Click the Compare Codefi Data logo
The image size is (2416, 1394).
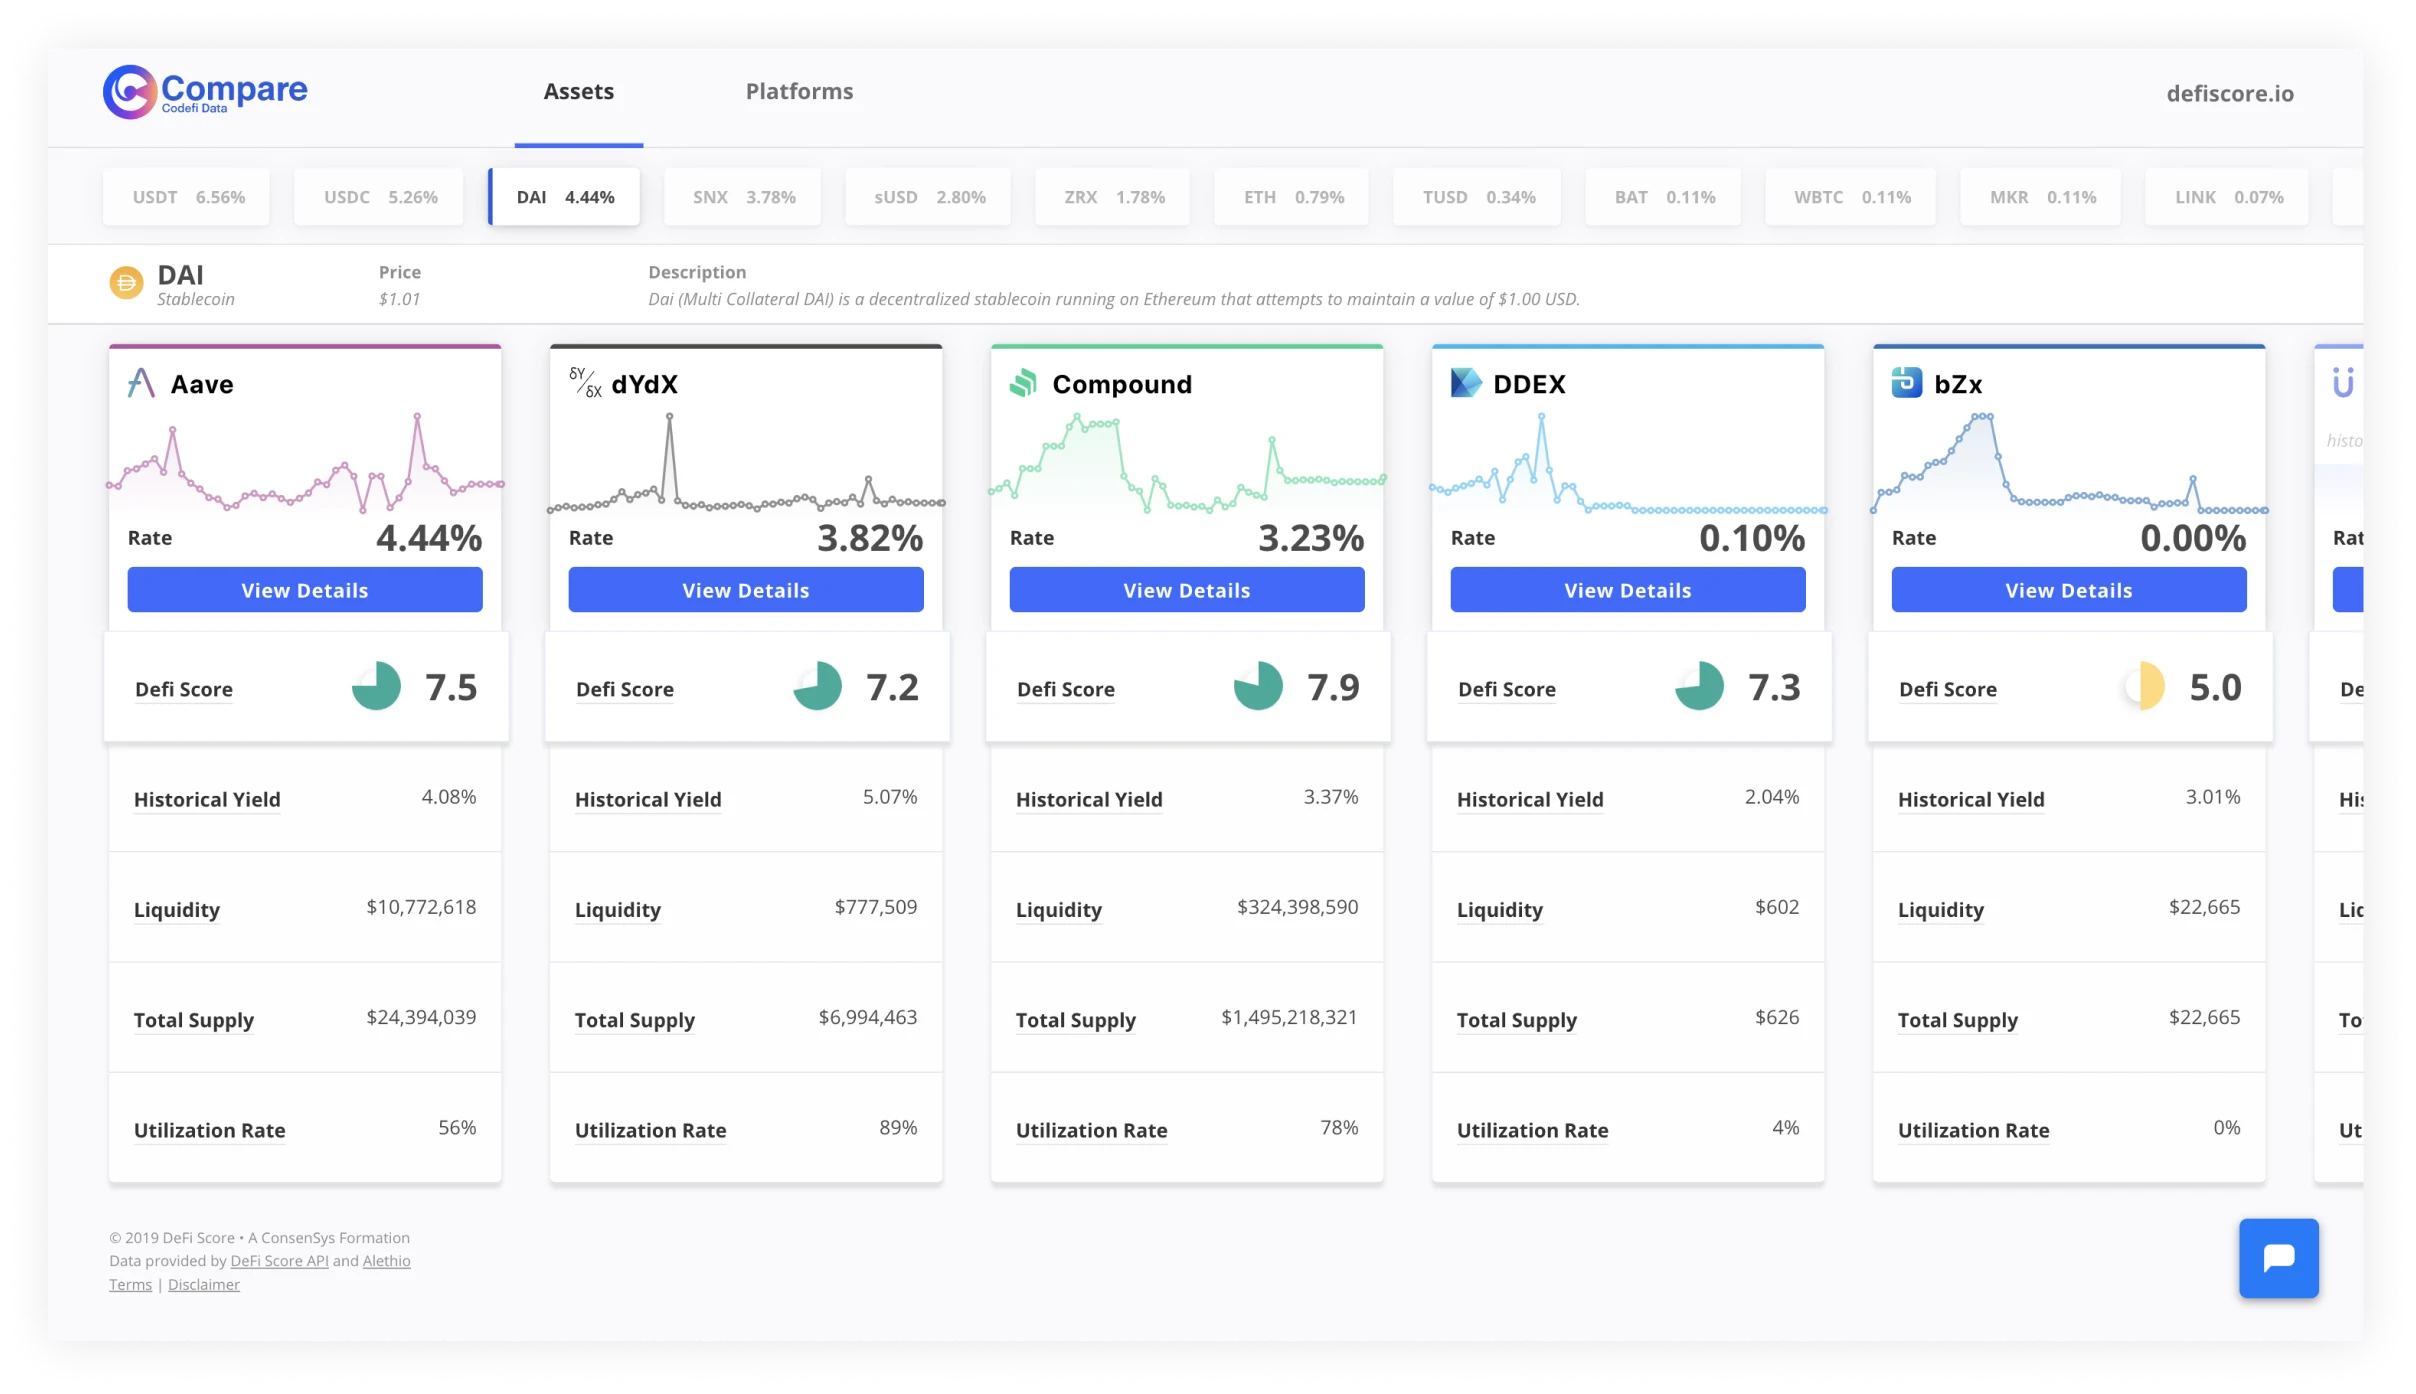tap(205, 92)
